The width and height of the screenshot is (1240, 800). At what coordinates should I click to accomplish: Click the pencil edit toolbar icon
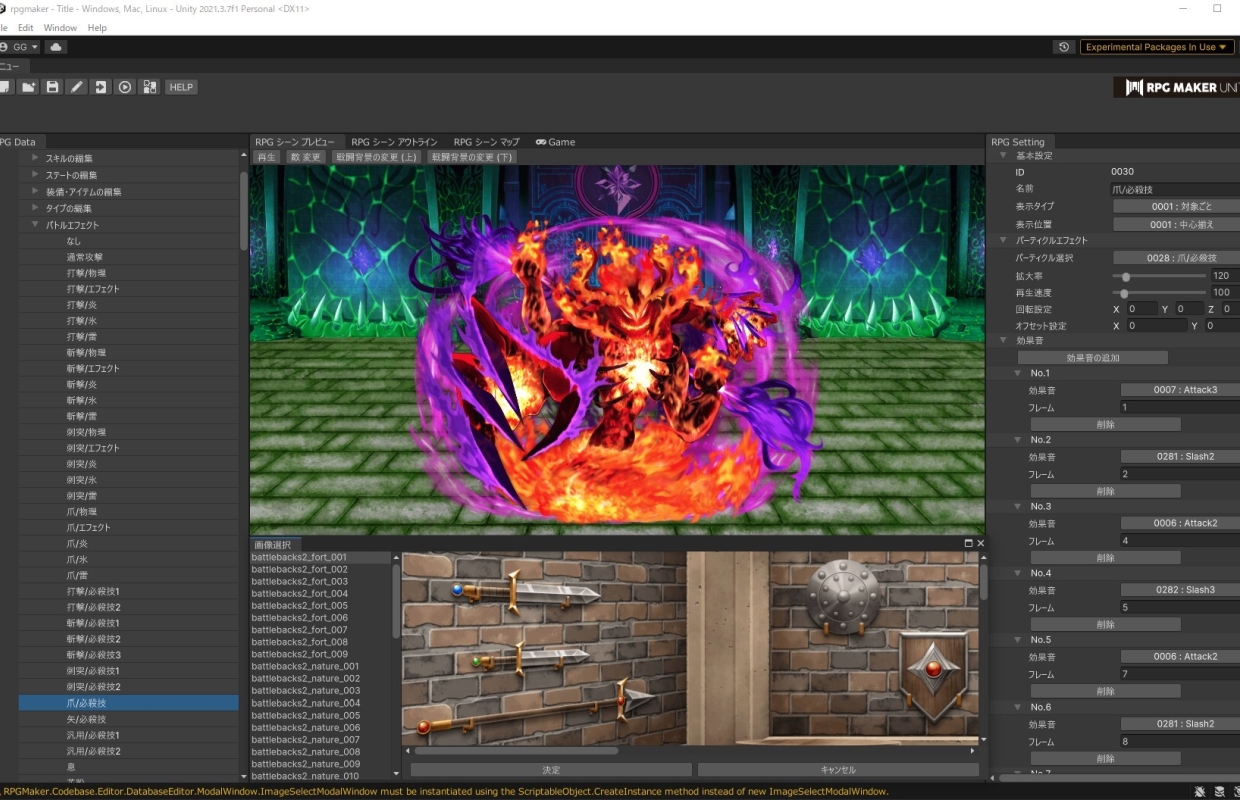[x=77, y=87]
